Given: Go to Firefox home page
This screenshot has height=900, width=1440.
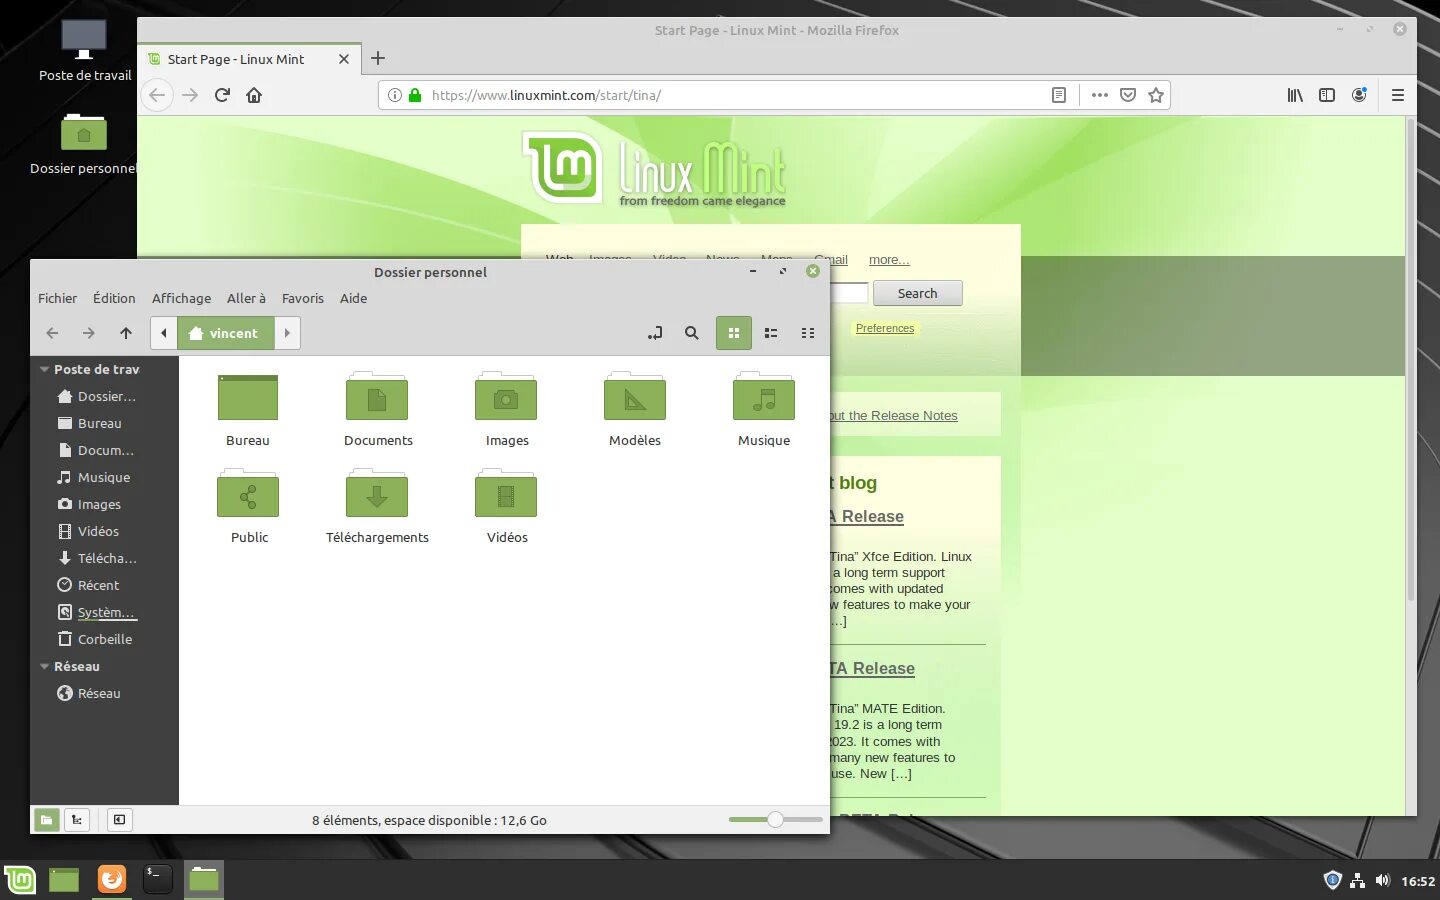Looking at the screenshot, I should point(254,95).
